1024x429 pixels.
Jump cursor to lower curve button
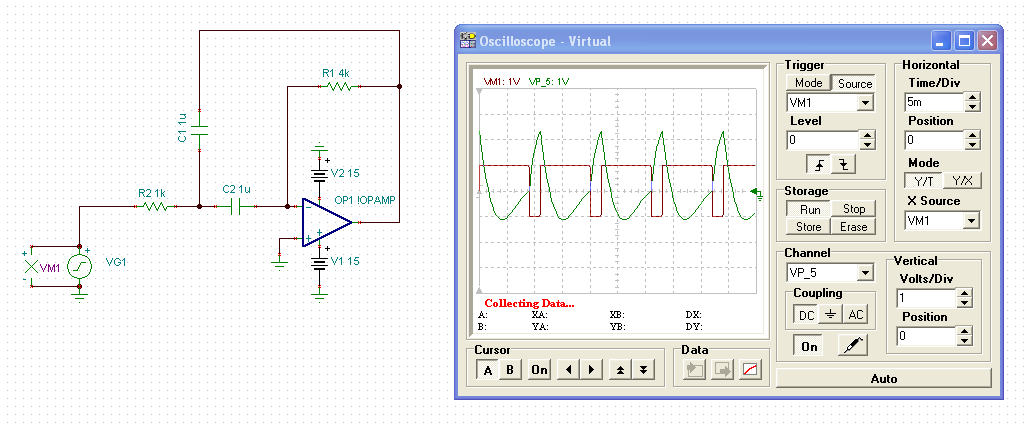pyautogui.click(x=643, y=370)
